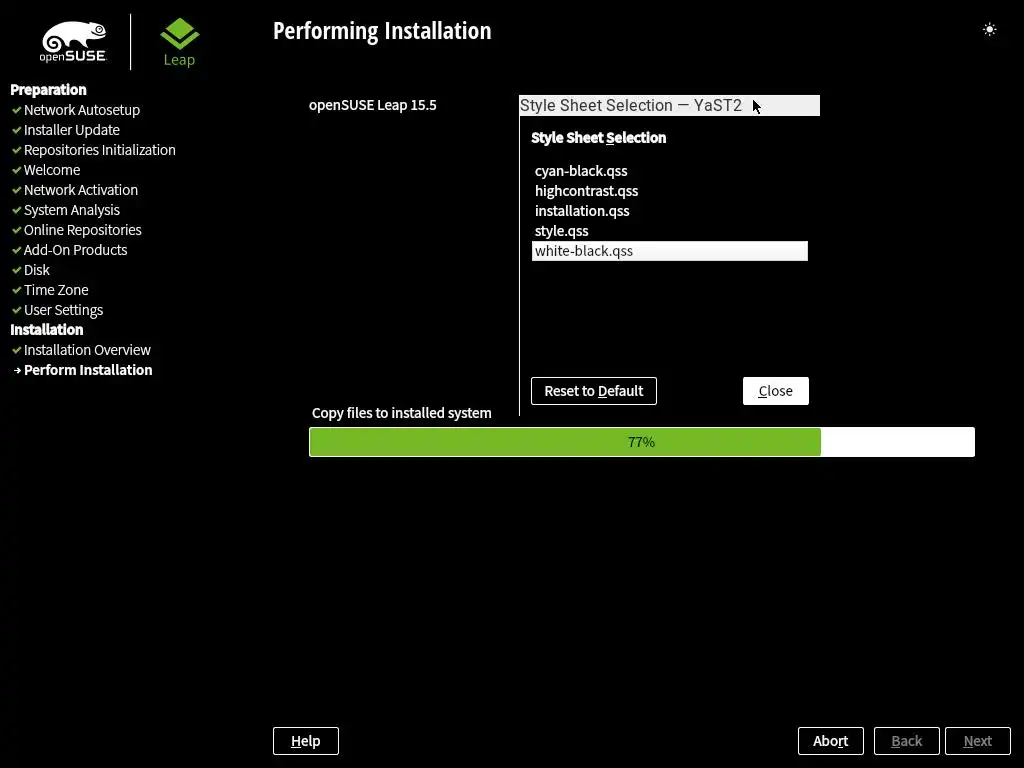Abort the installation
This screenshot has width=1024, height=768.
830,741
